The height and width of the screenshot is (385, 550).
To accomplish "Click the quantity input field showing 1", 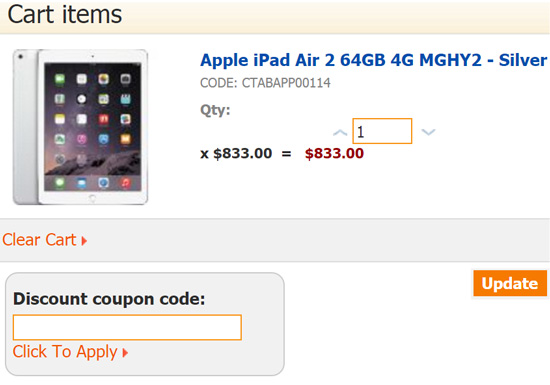I will (x=382, y=131).
